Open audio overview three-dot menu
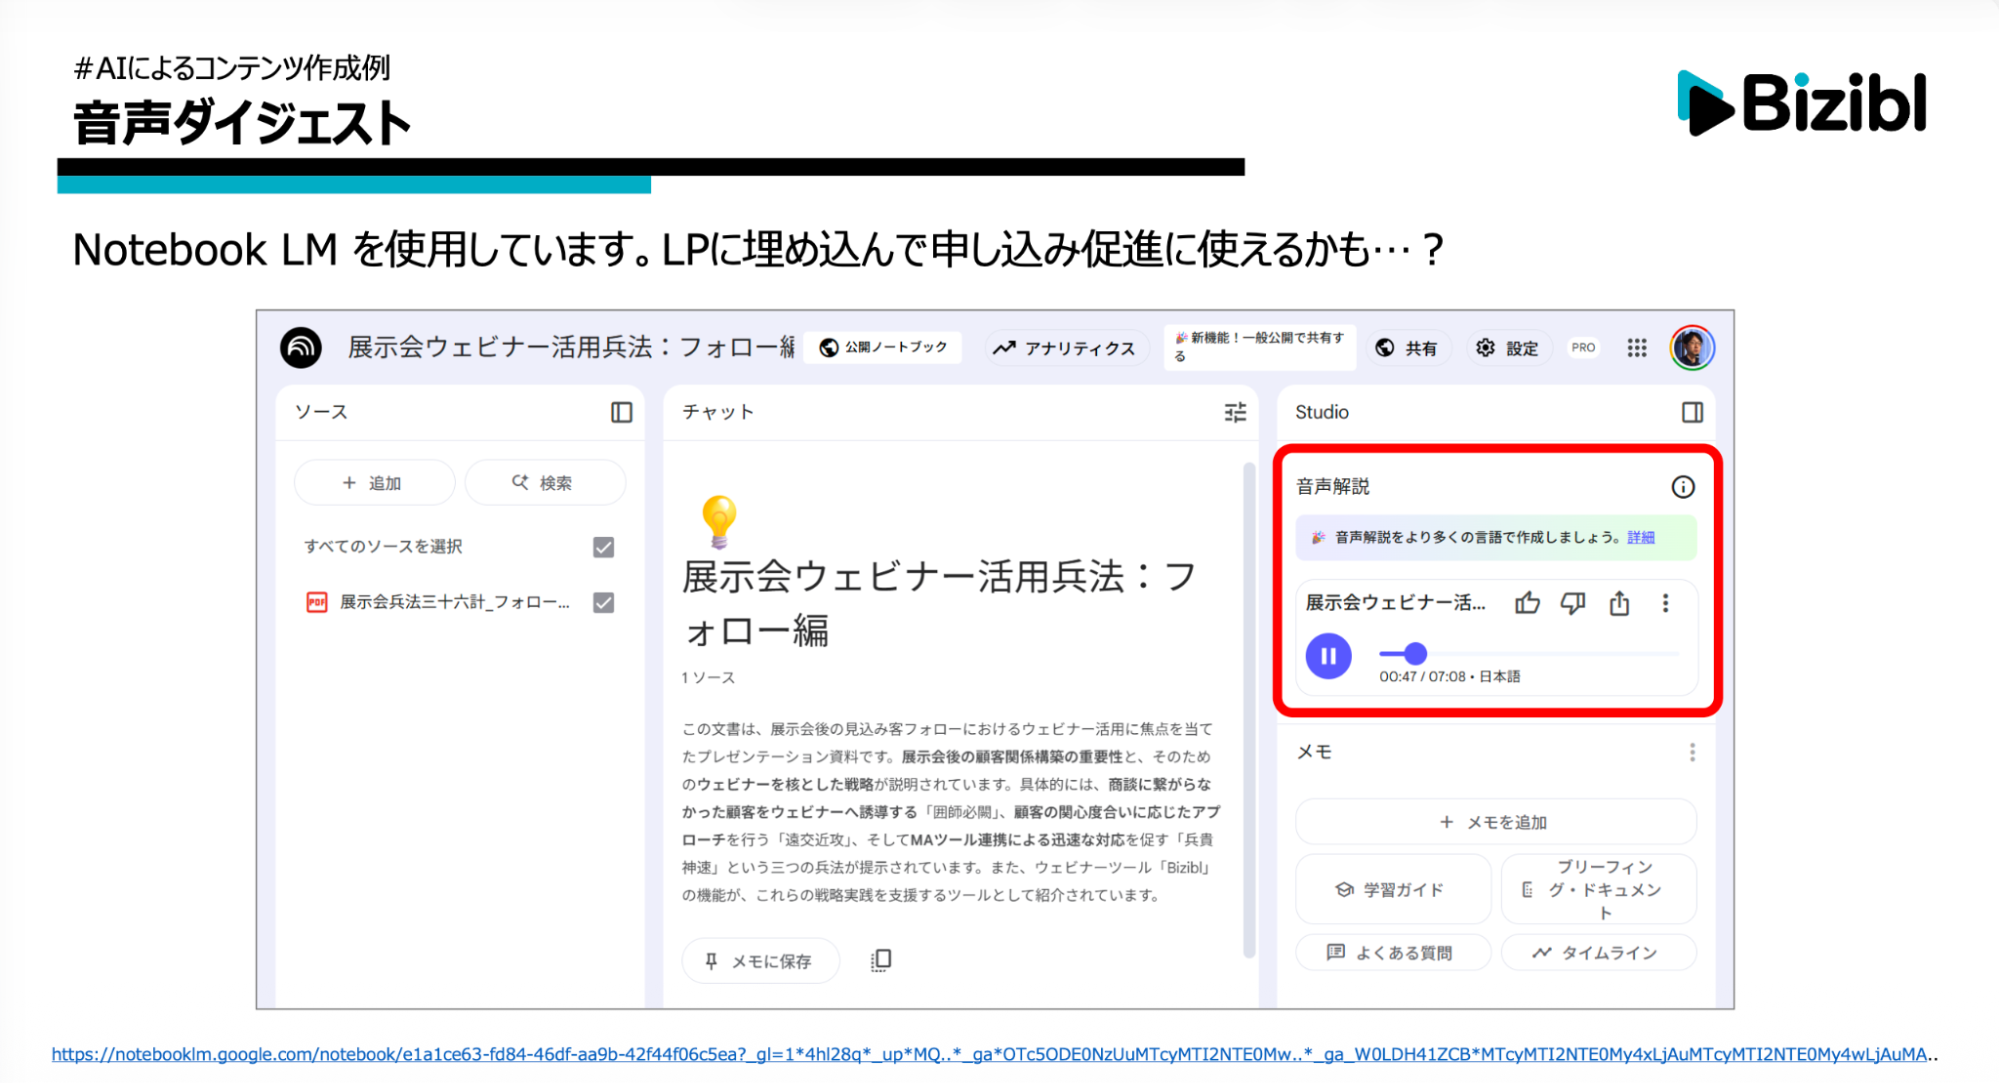1999x1084 pixels. [1665, 603]
